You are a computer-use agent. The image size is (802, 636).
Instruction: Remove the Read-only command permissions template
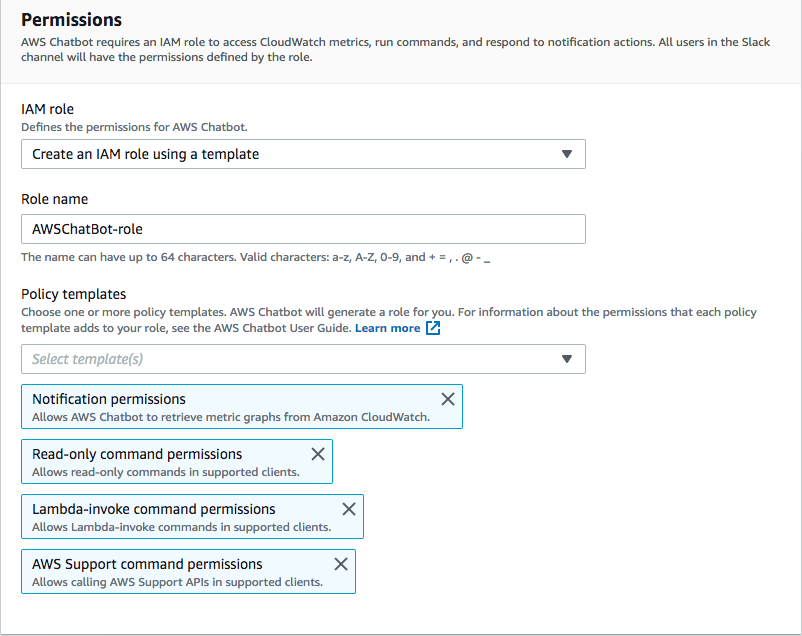point(318,453)
